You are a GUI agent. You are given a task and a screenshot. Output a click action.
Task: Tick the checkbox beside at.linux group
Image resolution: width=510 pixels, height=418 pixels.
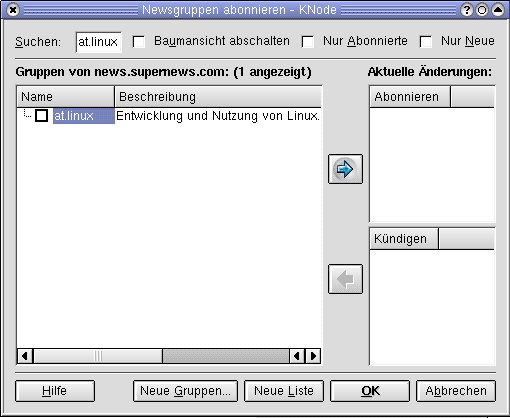coord(42,116)
